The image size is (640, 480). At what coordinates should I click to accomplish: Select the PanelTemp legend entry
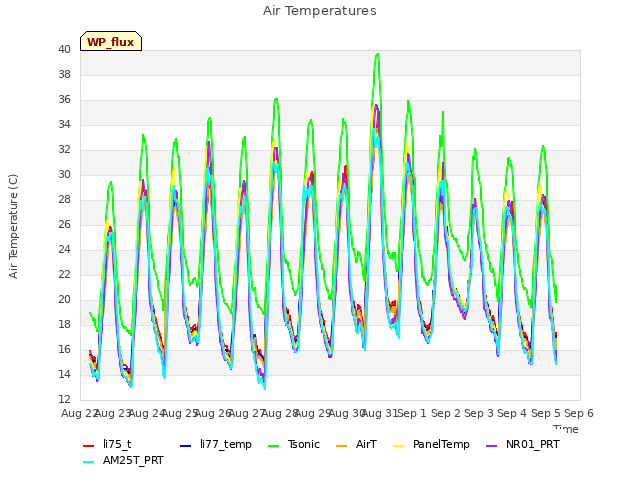(431, 444)
